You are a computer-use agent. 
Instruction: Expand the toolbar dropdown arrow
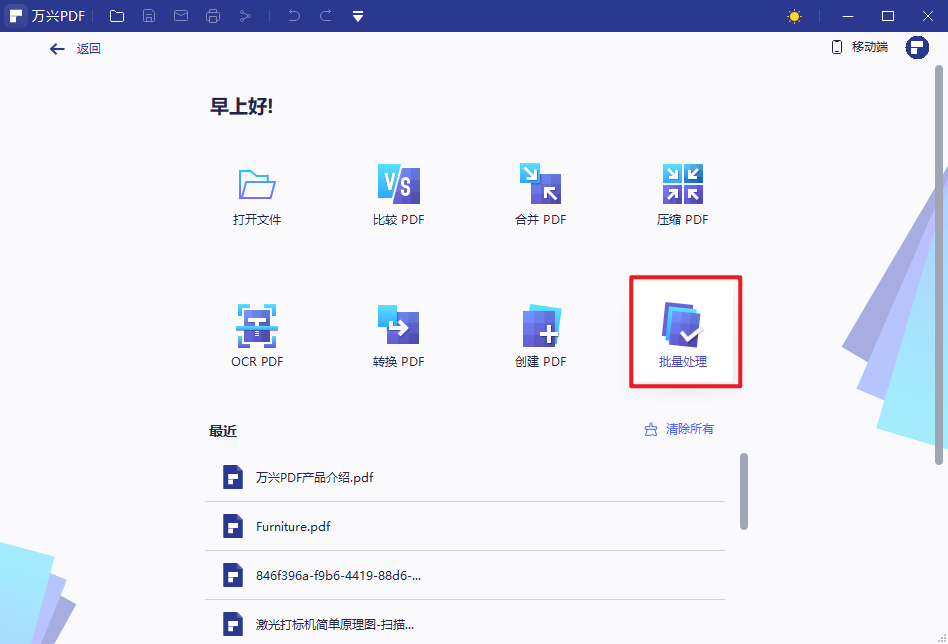coord(357,15)
